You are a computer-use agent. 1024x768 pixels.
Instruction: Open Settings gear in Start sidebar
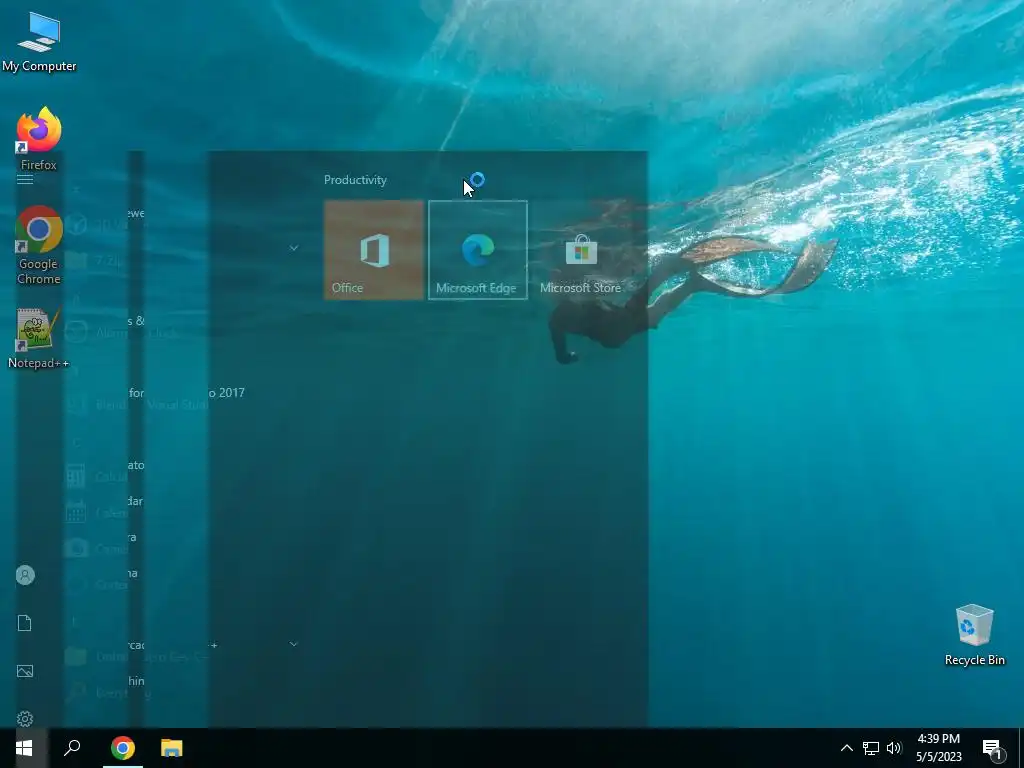25,719
